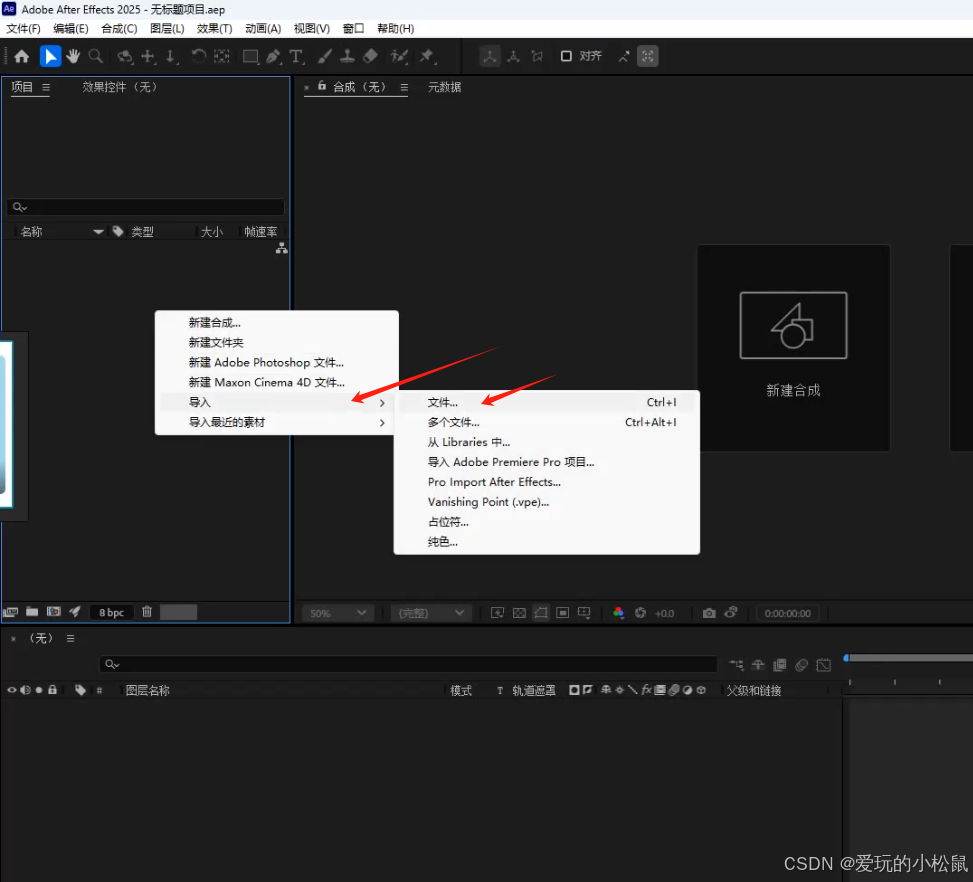Open the 文件(F) menu
The width and height of the screenshot is (973, 882).
[24, 29]
